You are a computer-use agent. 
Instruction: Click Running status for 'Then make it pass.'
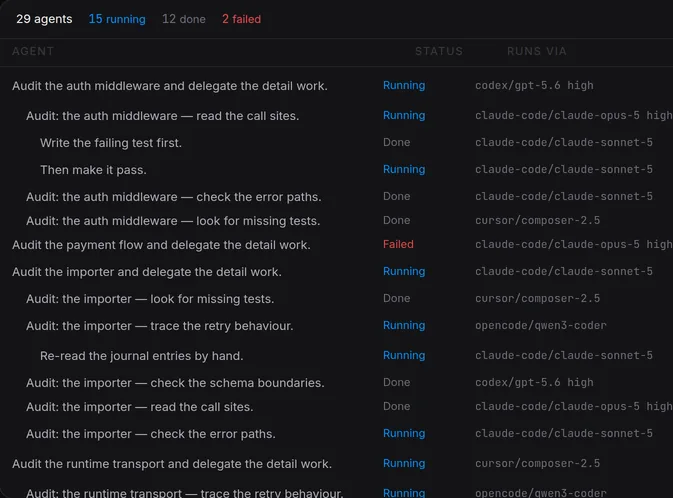tap(404, 169)
